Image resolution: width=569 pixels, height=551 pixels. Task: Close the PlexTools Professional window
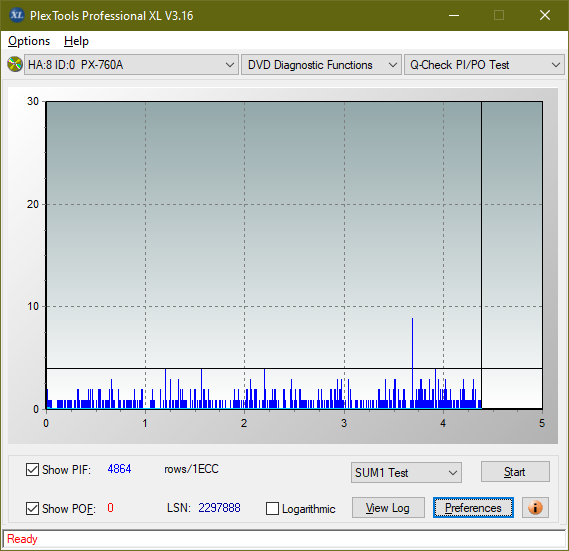click(x=545, y=15)
